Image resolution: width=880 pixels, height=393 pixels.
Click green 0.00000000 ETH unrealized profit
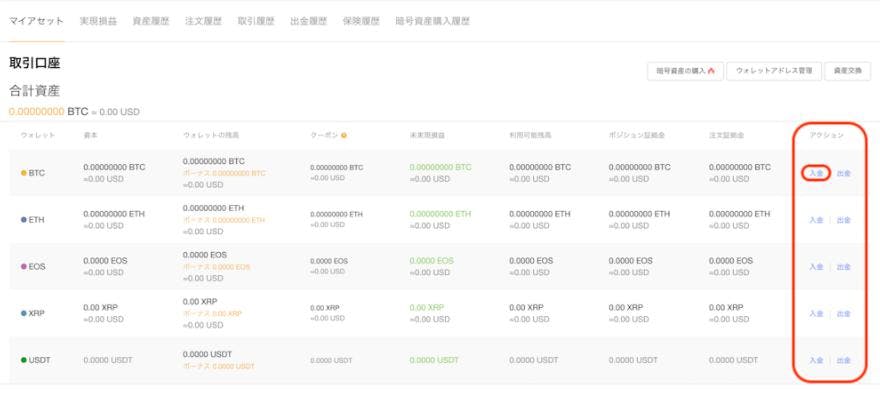click(441, 214)
